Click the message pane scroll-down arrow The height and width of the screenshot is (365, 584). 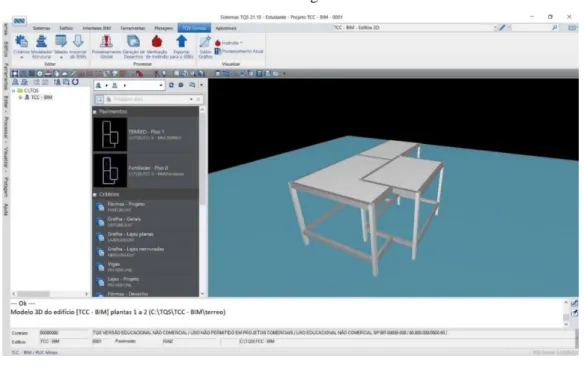566,324
